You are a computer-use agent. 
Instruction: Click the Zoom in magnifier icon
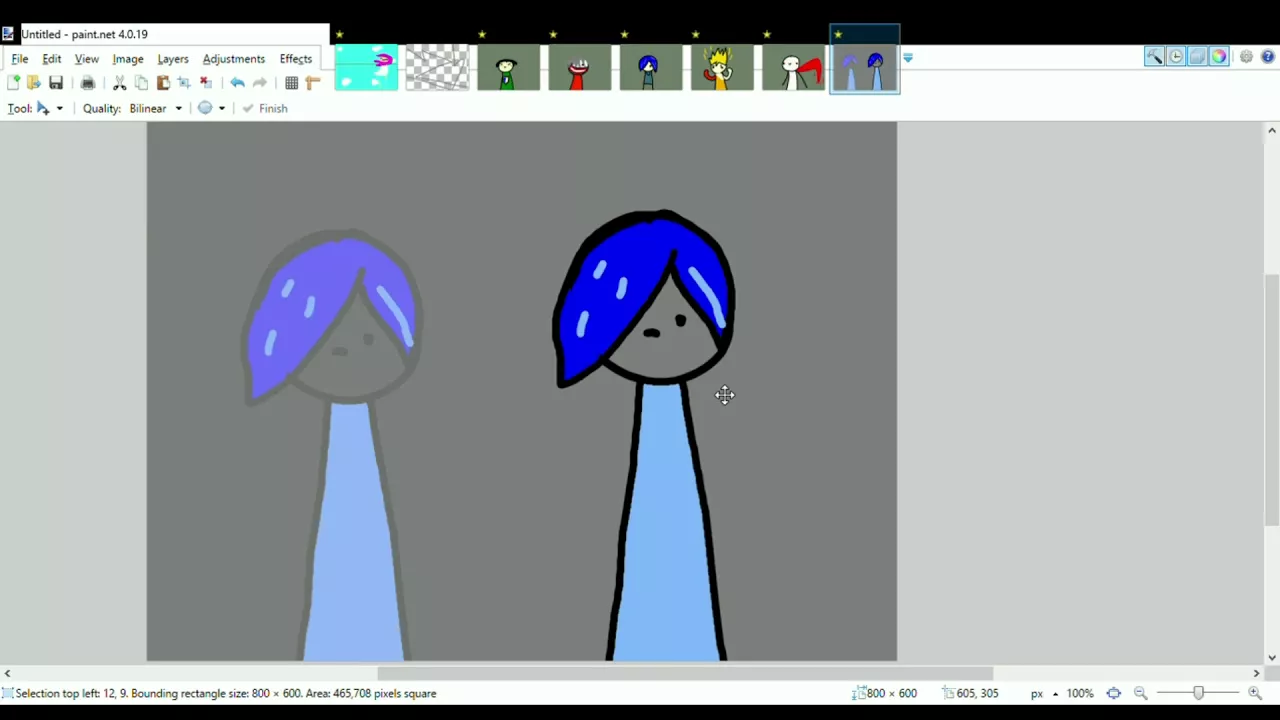(1255, 693)
